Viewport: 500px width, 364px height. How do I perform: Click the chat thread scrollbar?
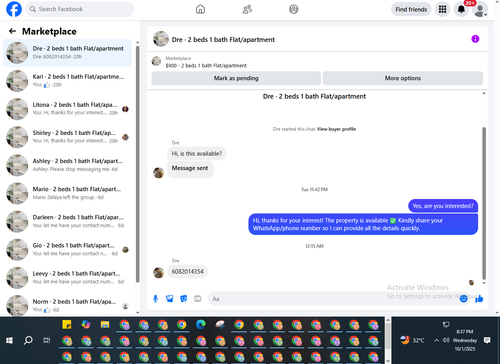(x=484, y=203)
